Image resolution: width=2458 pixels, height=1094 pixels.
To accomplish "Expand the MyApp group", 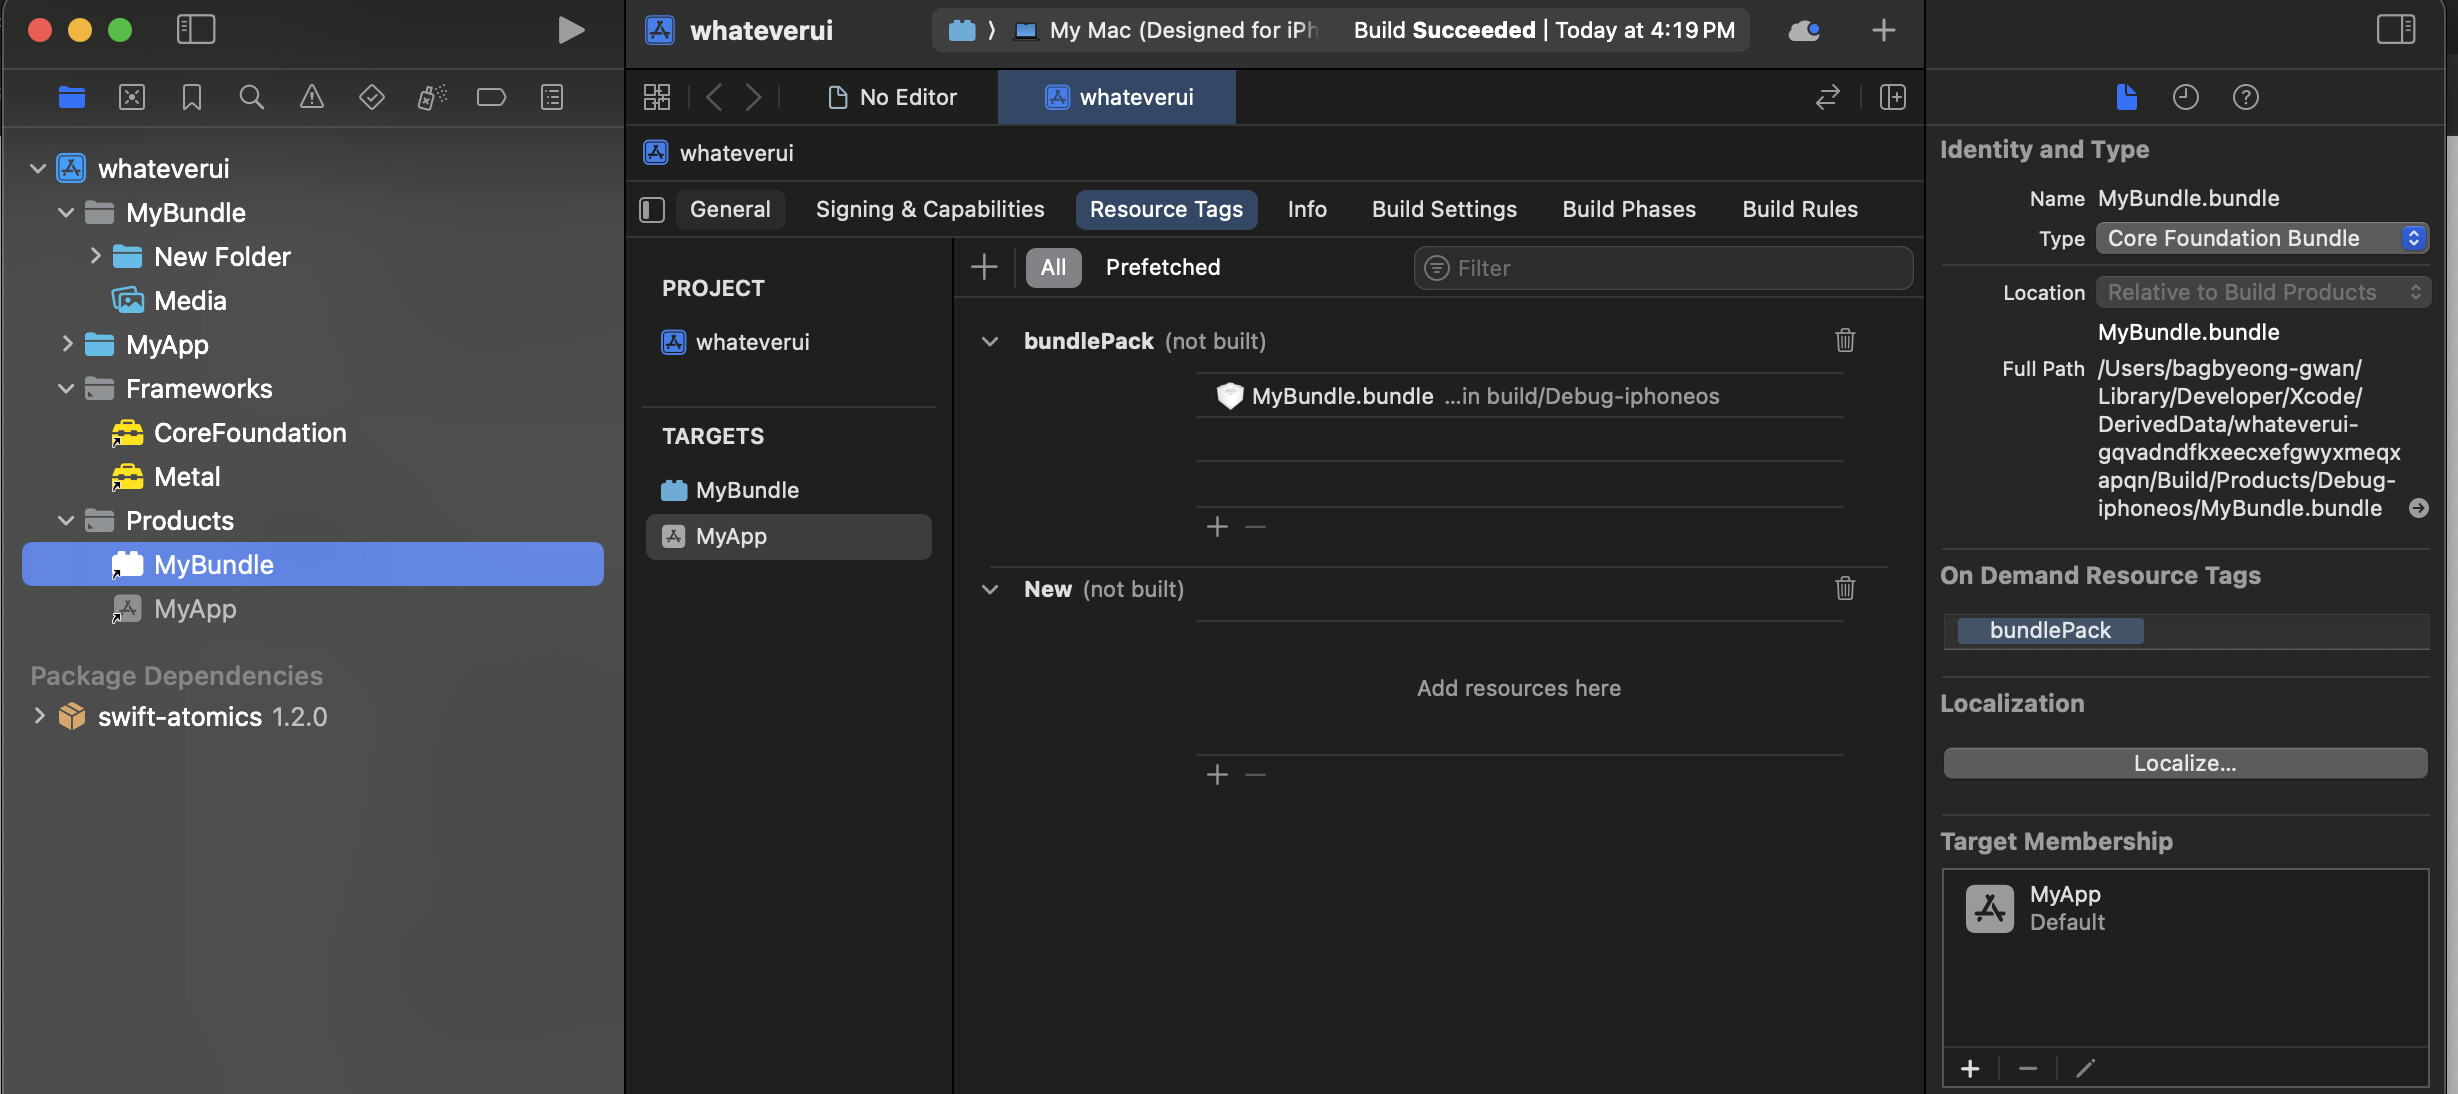I will click(66, 344).
